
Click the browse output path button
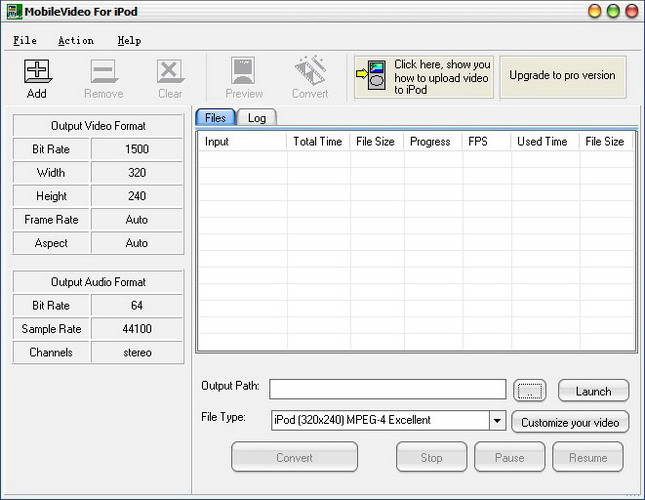(x=529, y=391)
